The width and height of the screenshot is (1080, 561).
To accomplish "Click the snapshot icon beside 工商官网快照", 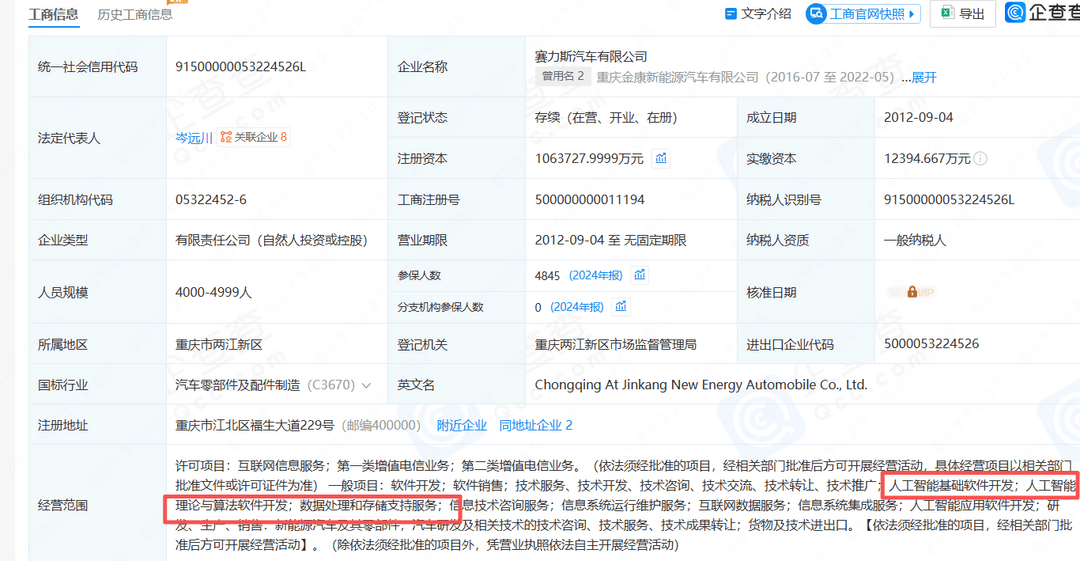I will (x=816, y=14).
